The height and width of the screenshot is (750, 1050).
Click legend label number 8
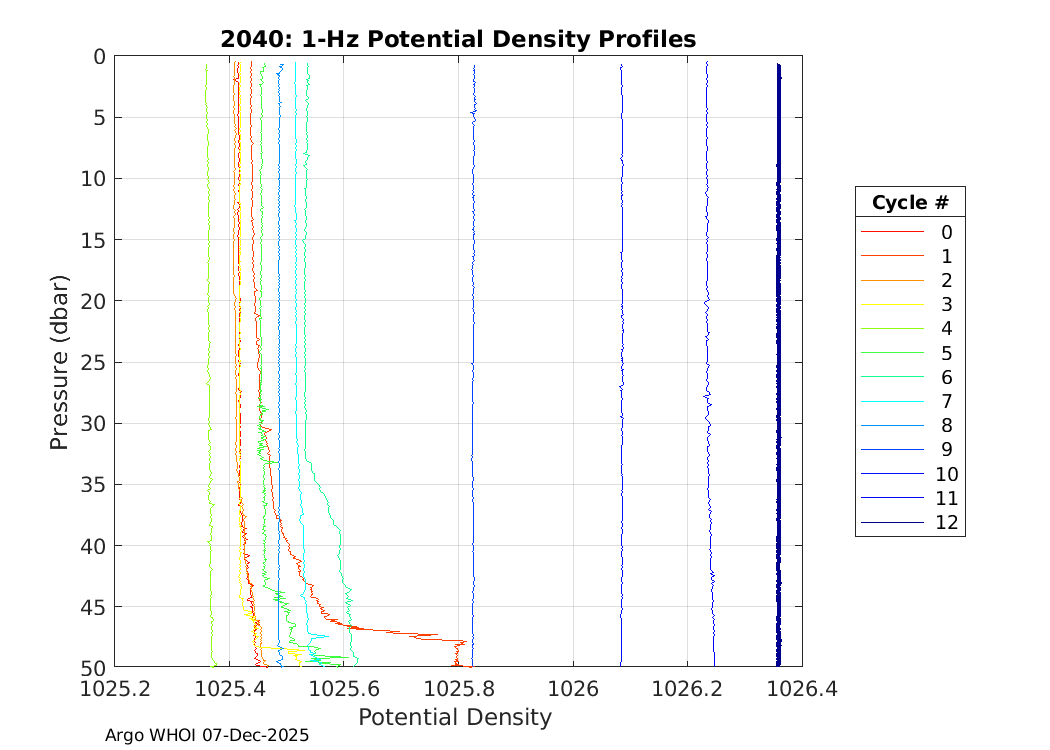tap(946, 426)
